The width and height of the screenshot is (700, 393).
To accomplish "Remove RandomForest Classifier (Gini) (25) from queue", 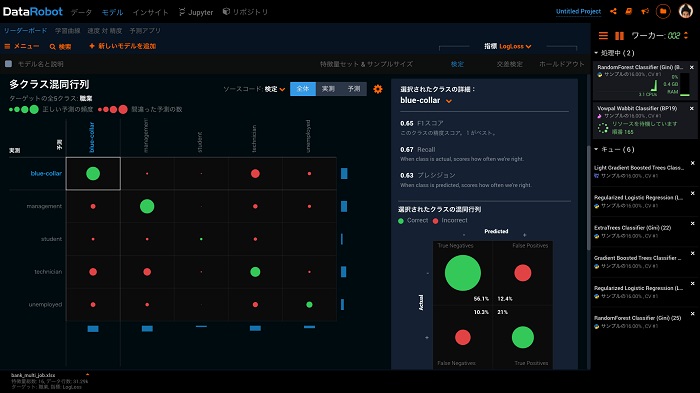I will coord(692,314).
